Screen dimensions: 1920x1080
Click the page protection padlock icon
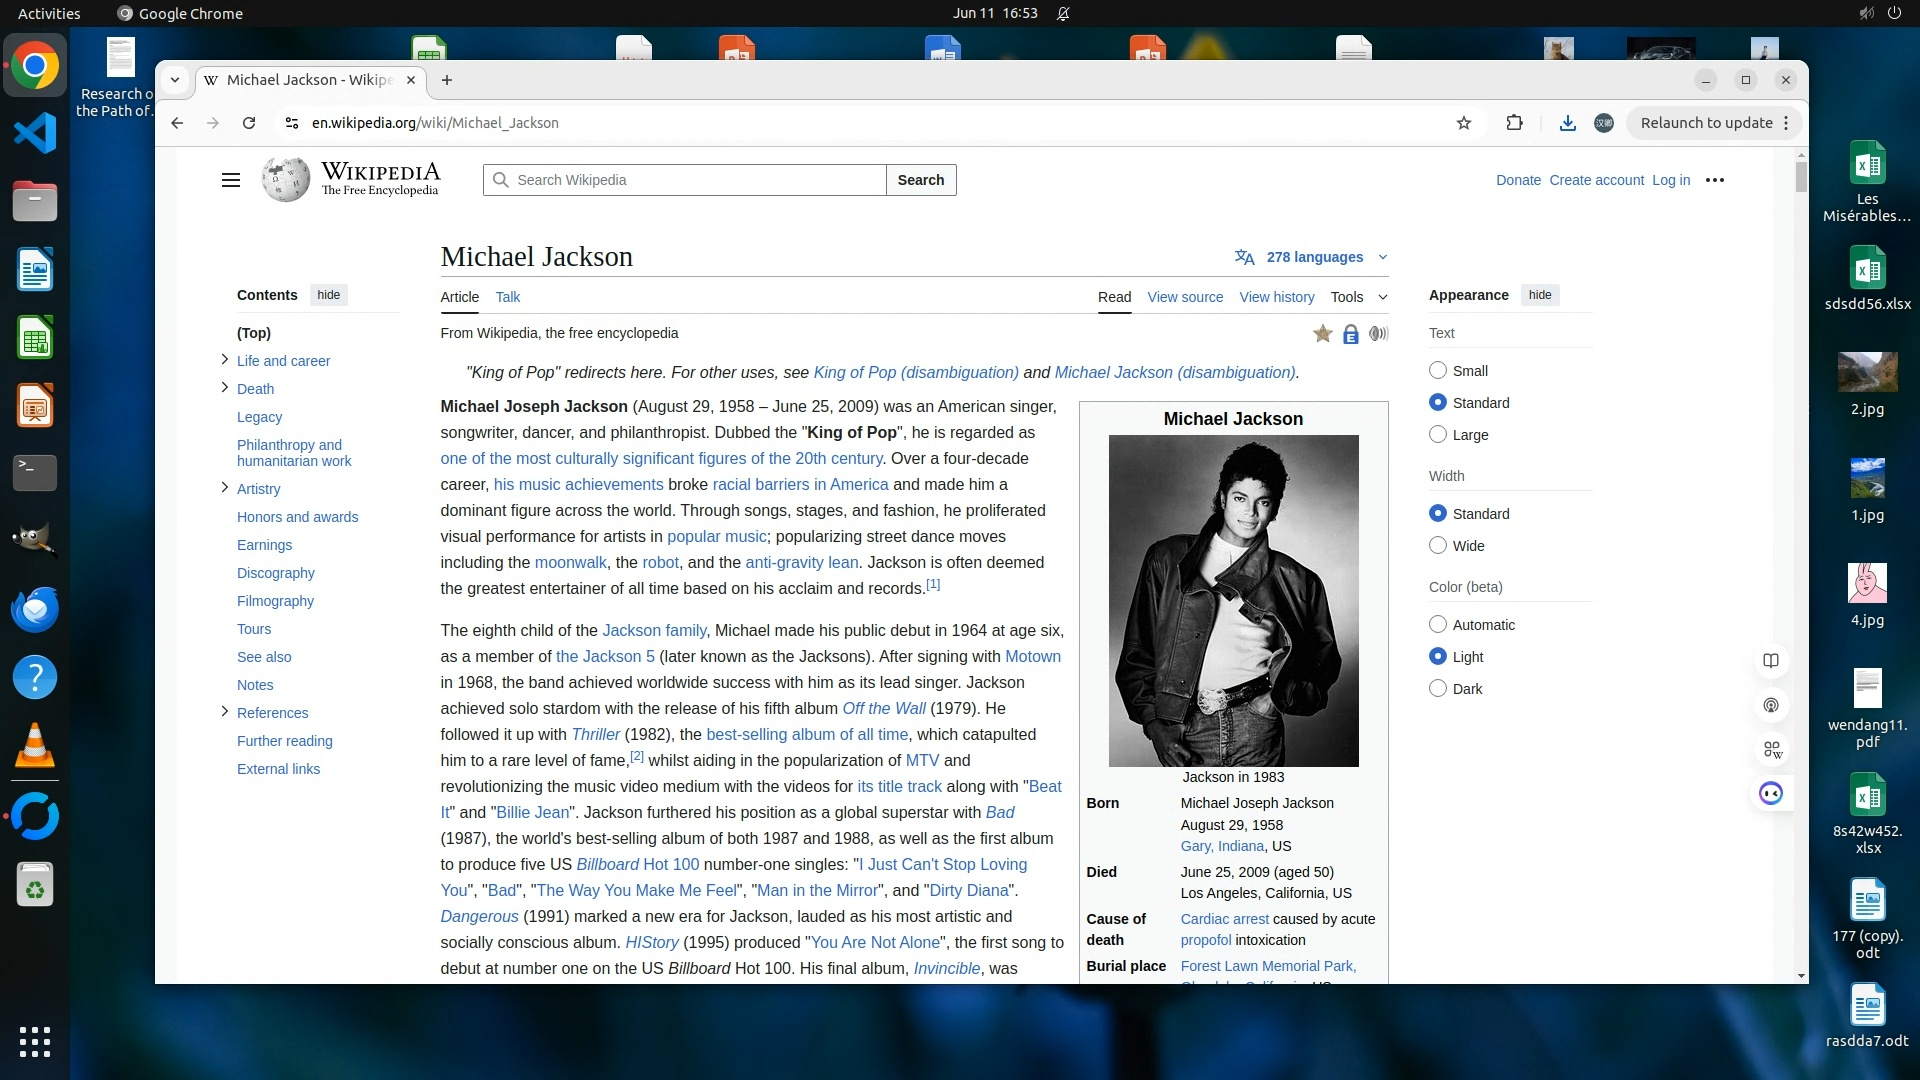pyautogui.click(x=1350, y=335)
